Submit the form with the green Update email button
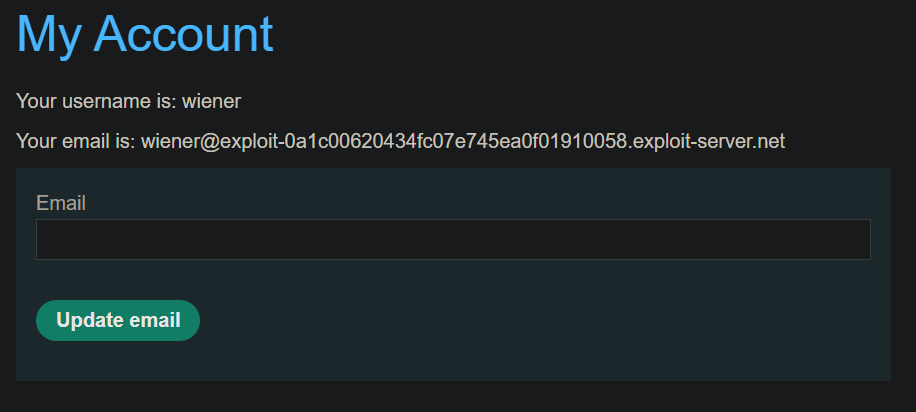916x412 pixels. pyautogui.click(x=118, y=320)
